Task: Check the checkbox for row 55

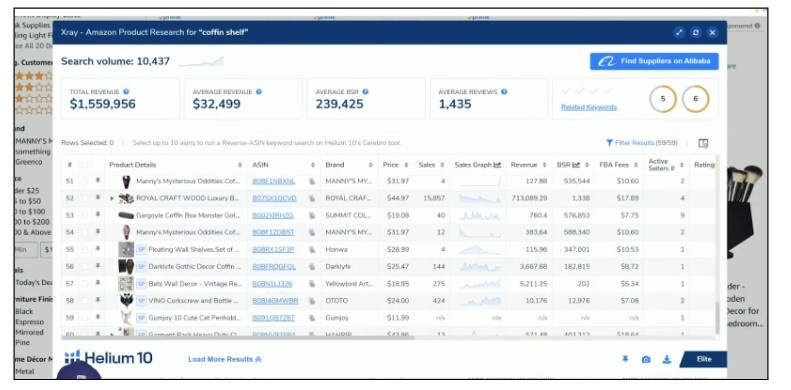Action: point(85,249)
